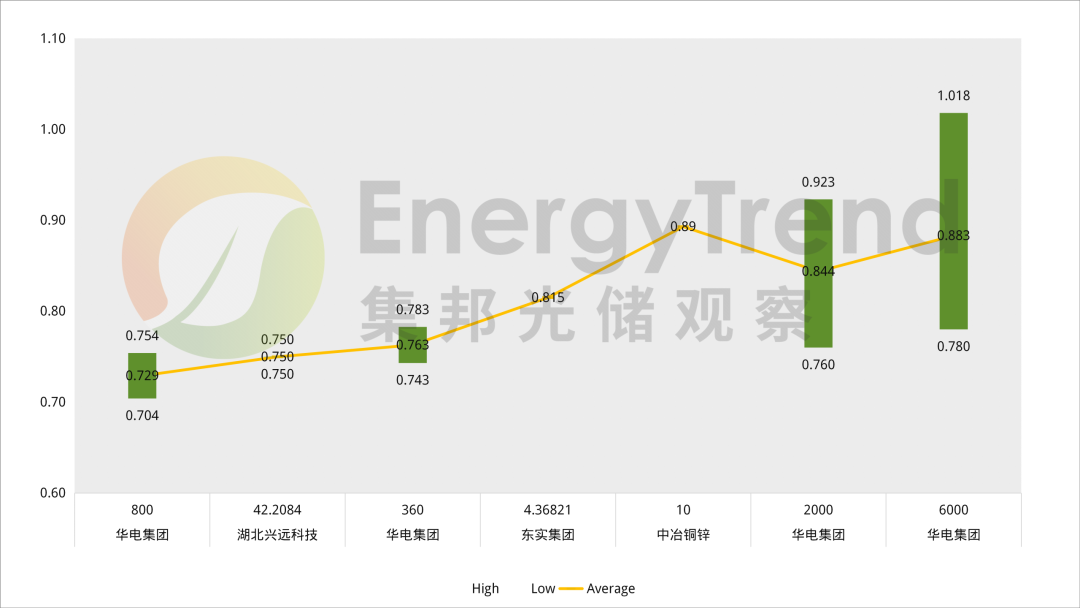
Task: Click the 1.10 value on the y-axis
Action: pos(55,38)
